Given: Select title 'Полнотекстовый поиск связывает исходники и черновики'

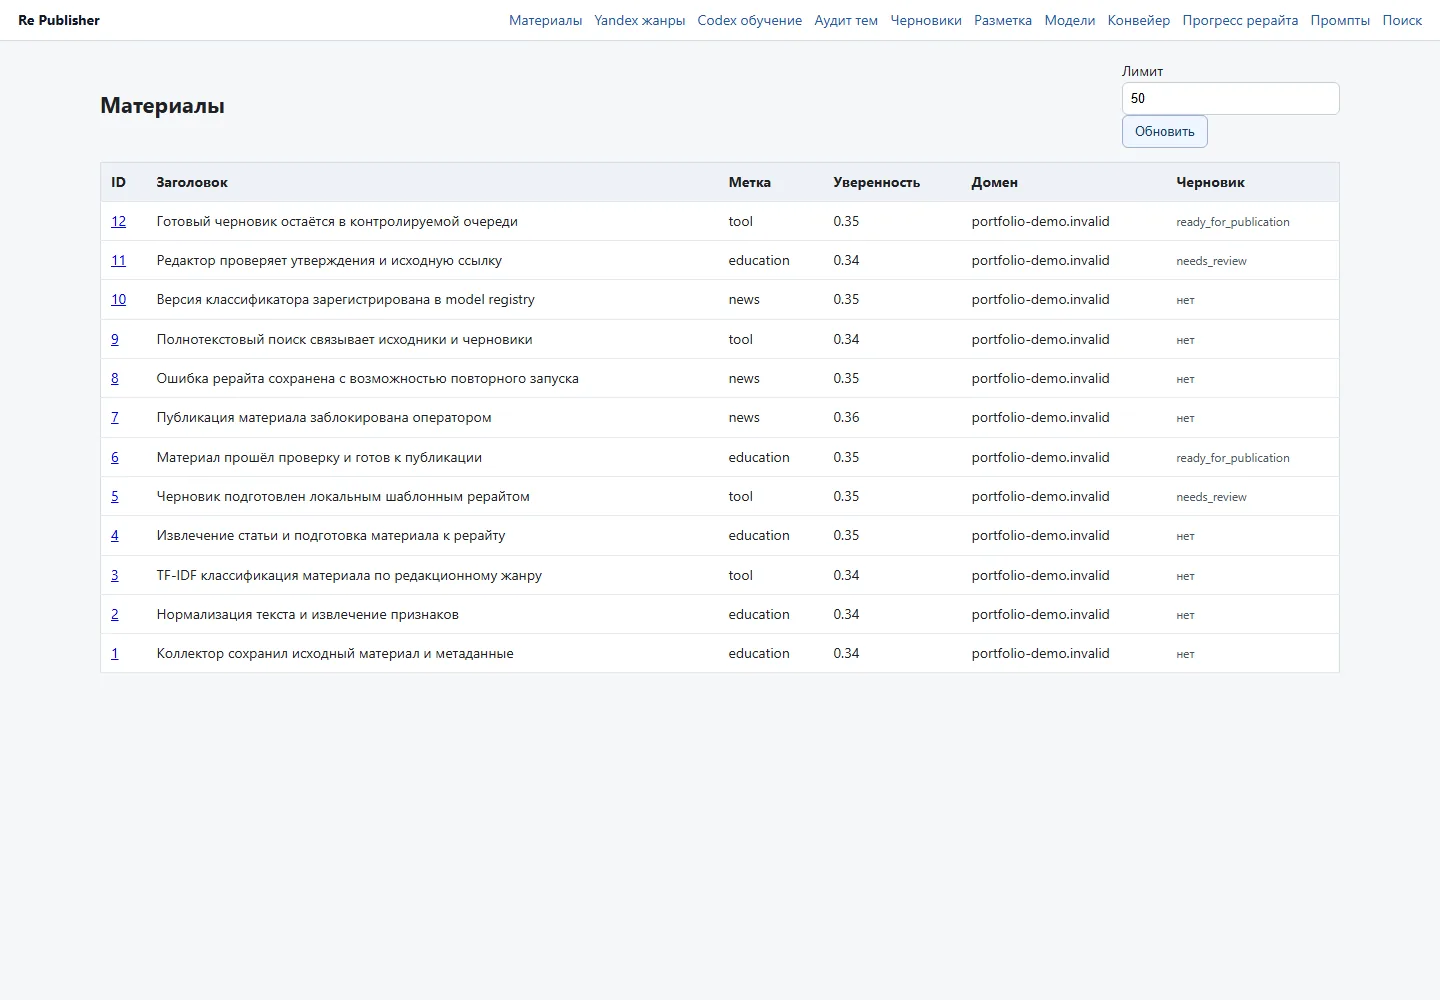Looking at the screenshot, I should pos(344,339).
